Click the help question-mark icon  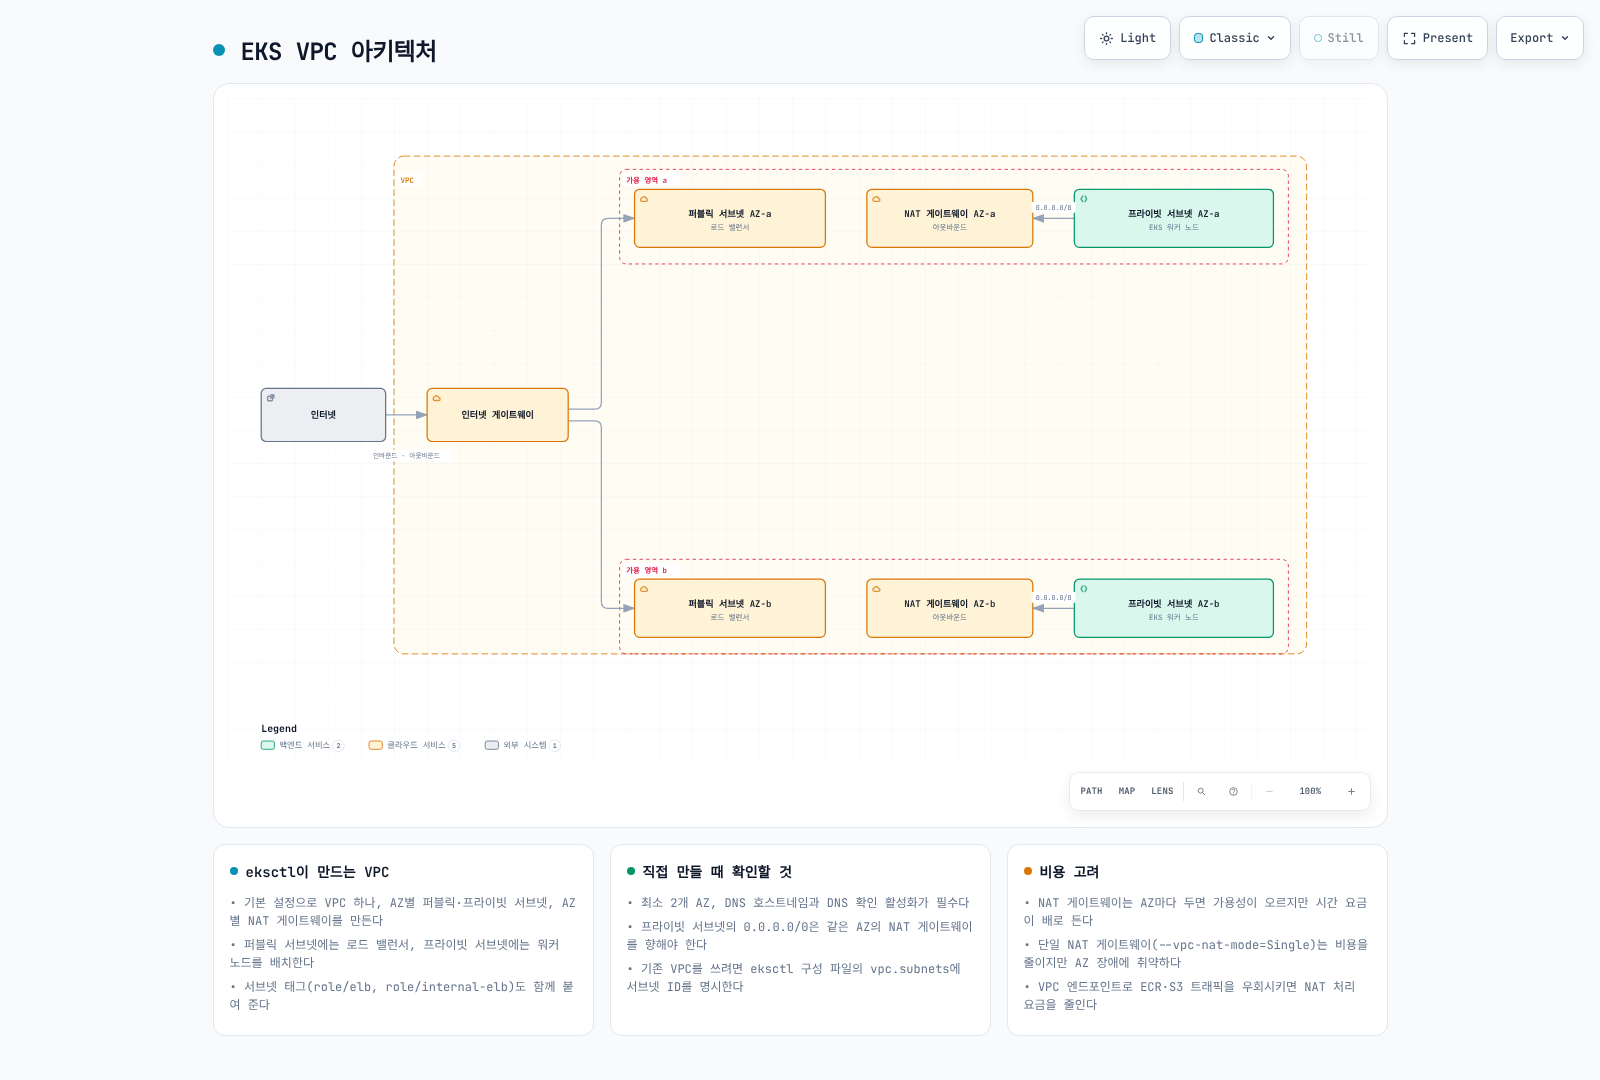click(x=1233, y=791)
